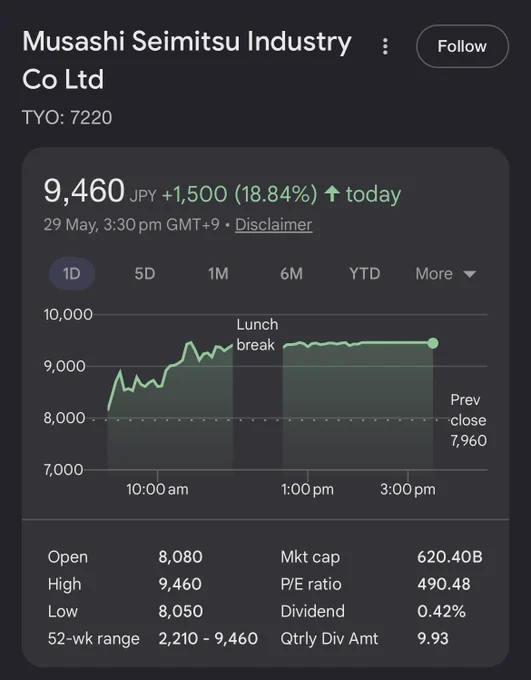This screenshot has width=531, height=680.
Task: Click the TYO: 7220 ticker text
Action: point(67,118)
